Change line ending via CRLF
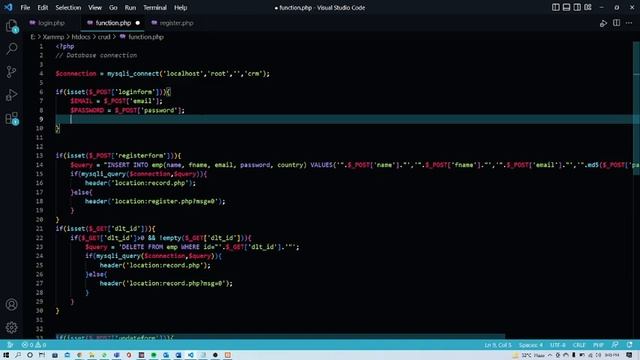 pos(579,345)
